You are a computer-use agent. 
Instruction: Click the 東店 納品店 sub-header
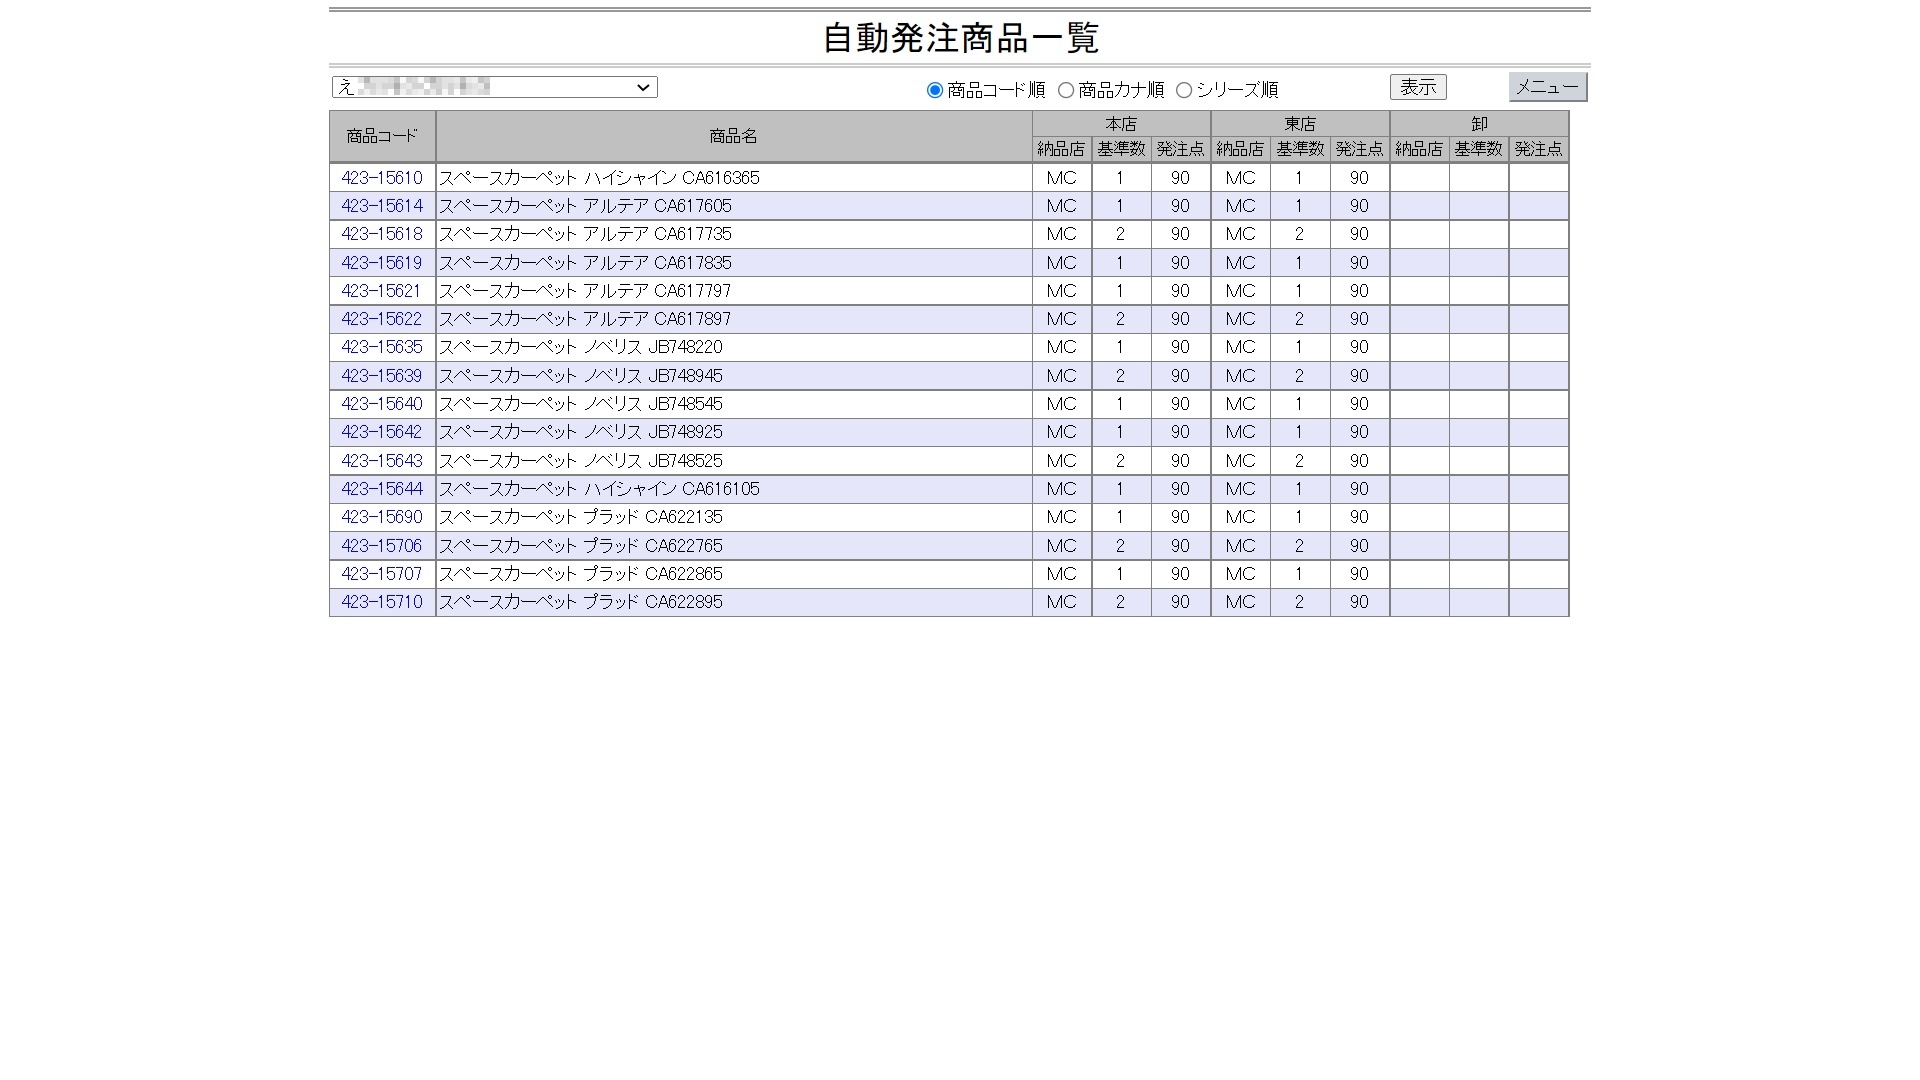[1241, 149]
